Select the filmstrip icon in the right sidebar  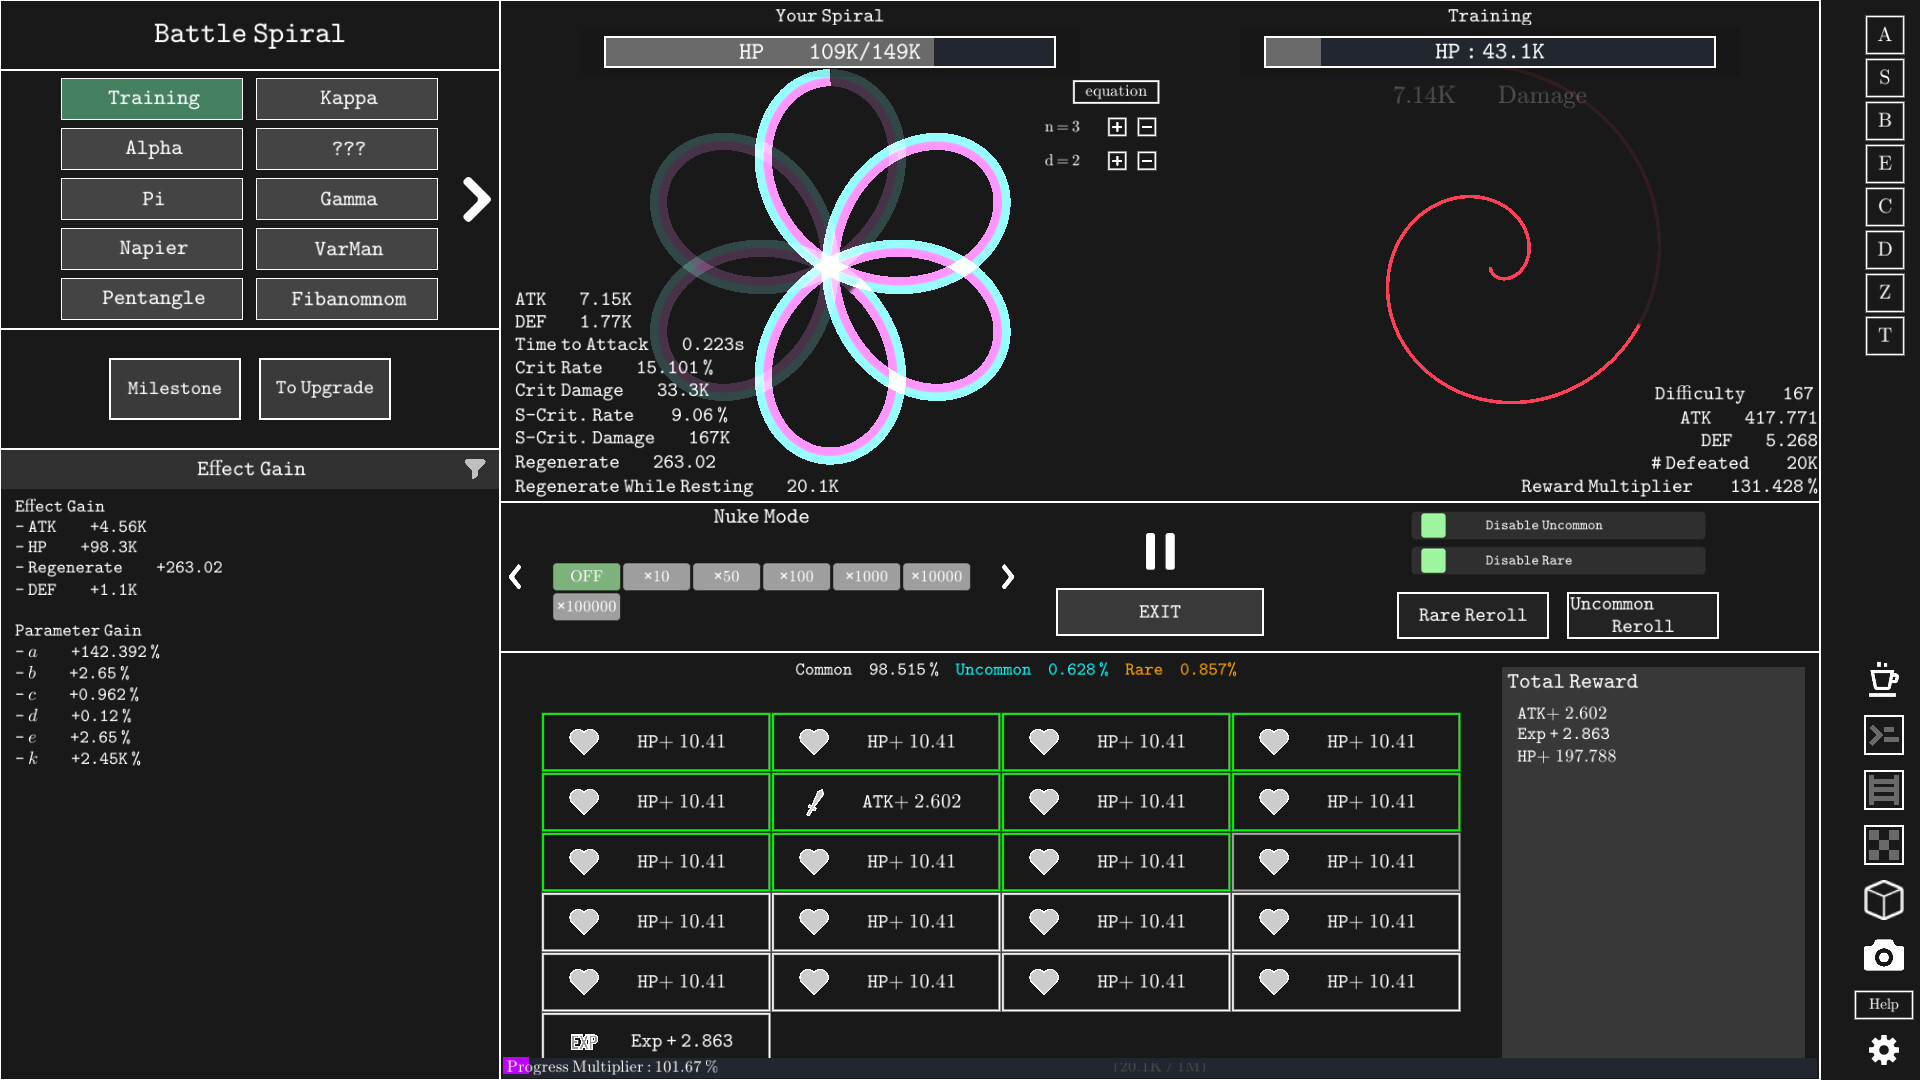point(1884,791)
